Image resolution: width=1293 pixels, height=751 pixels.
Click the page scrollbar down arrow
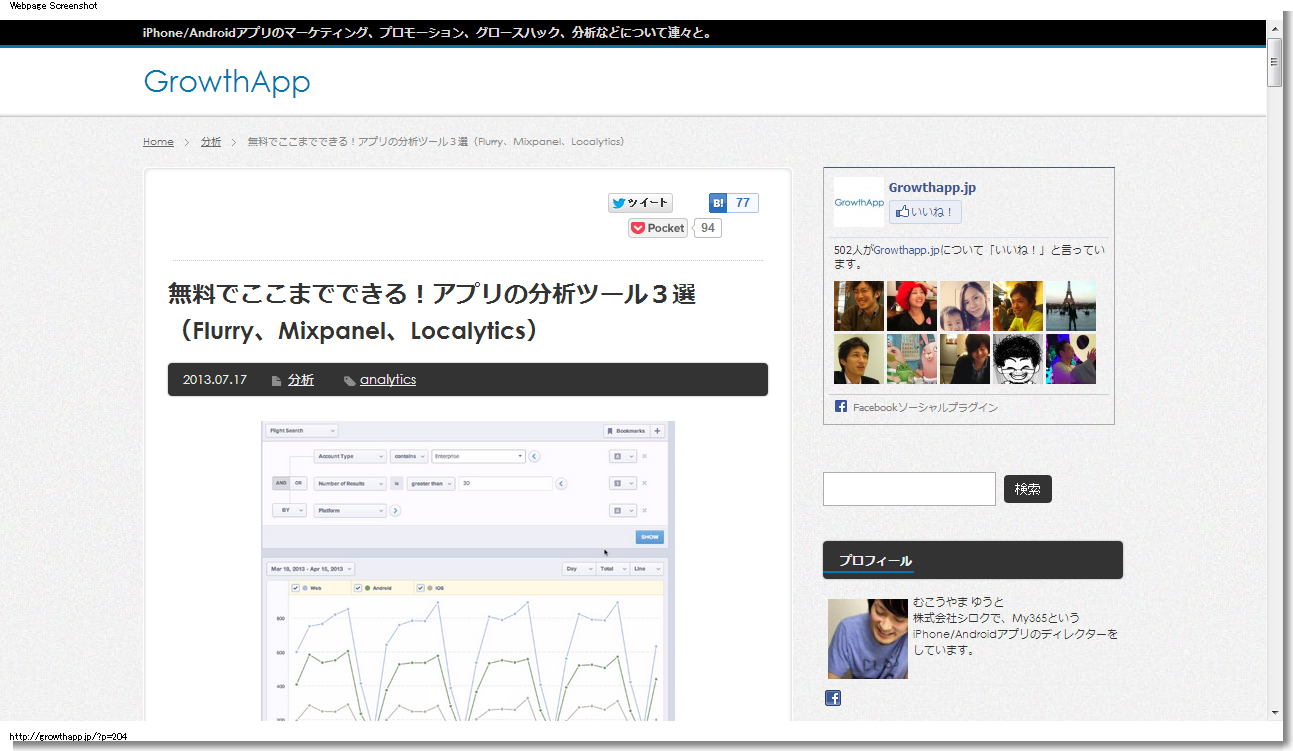(x=1275, y=712)
